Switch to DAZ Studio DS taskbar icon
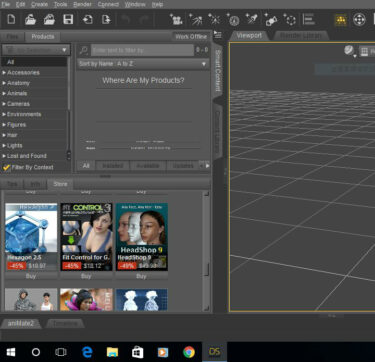This screenshot has height=362, width=375. coord(214,352)
